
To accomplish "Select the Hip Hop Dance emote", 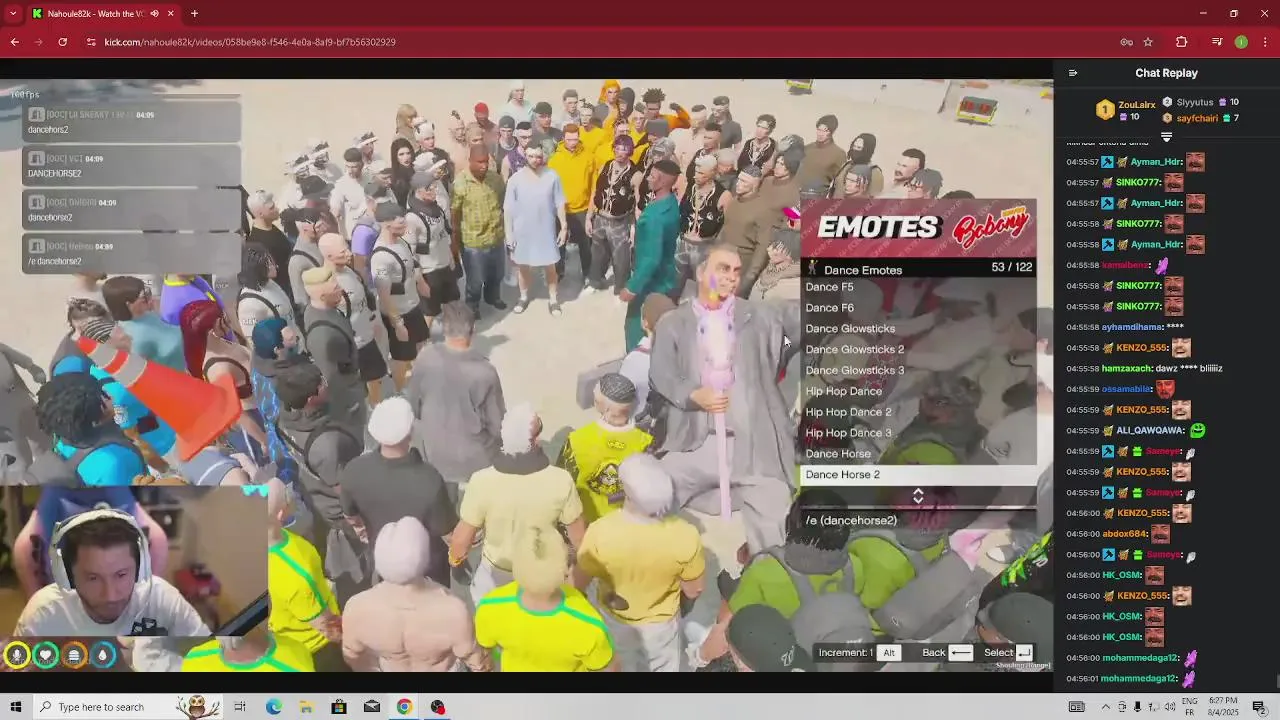I will click(x=918, y=392).
